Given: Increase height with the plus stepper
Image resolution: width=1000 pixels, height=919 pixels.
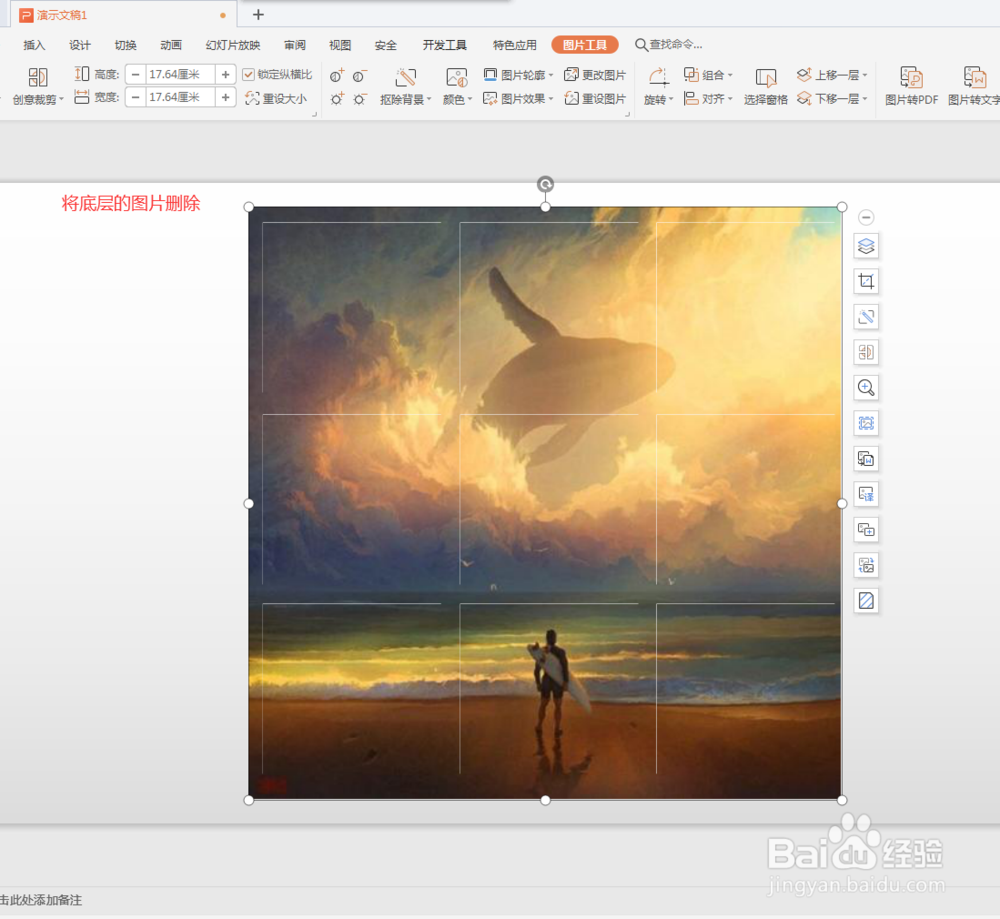Looking at the screenshot, I should [x=225, y=75].
